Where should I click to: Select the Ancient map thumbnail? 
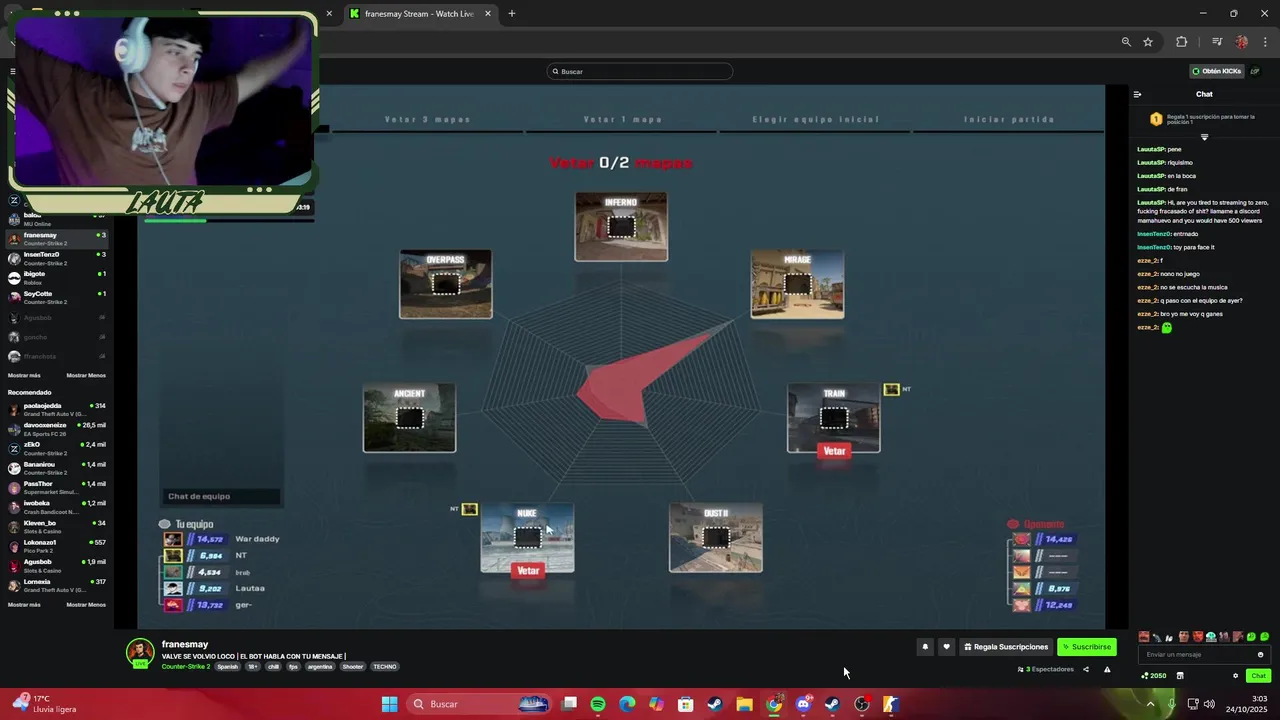coord(410,418)
